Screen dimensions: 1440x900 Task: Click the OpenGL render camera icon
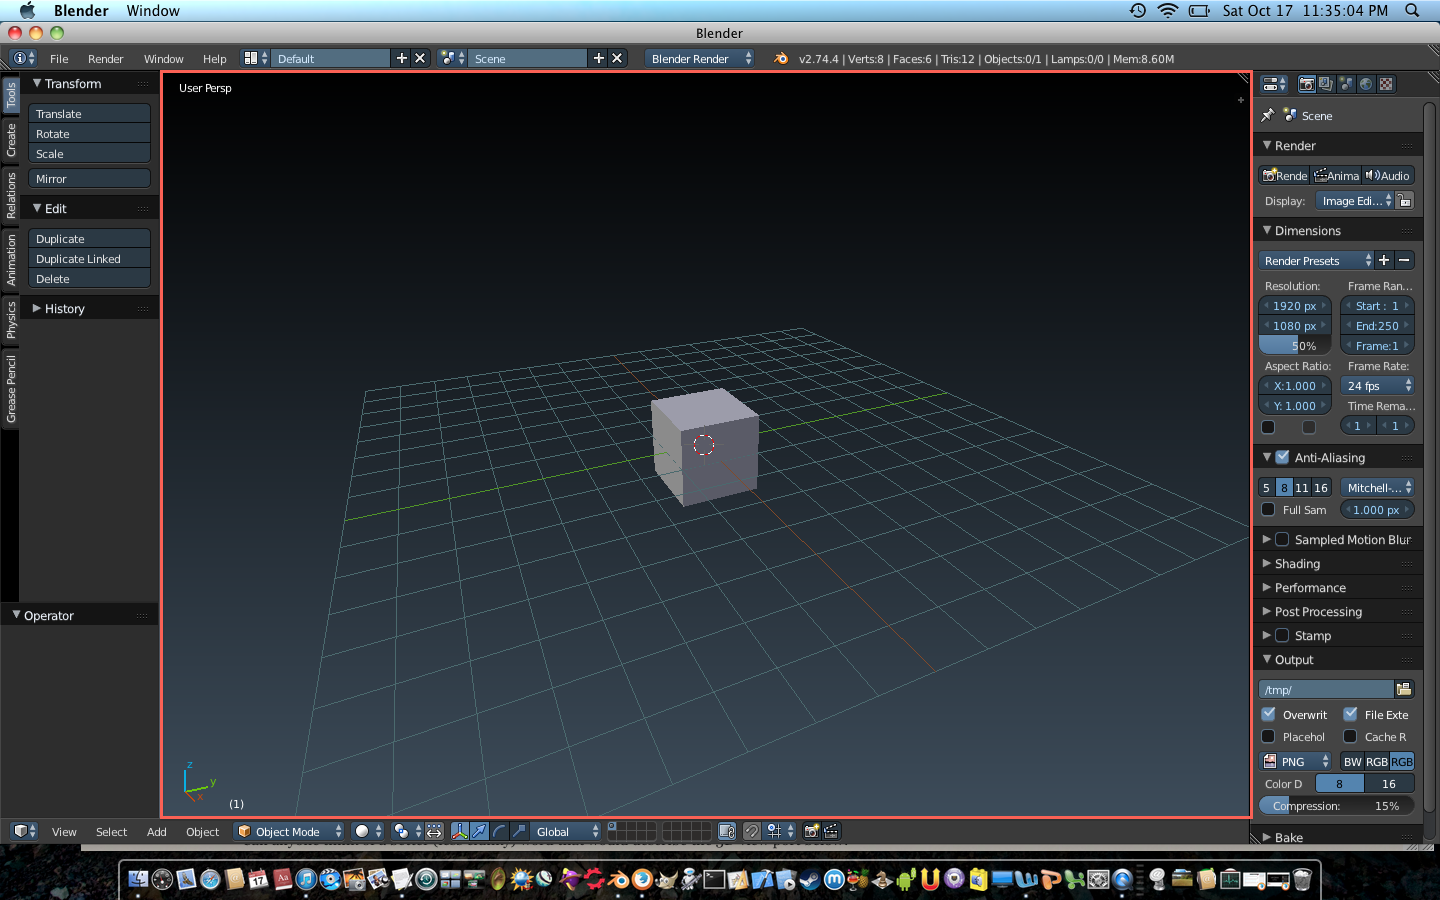click(x=812, y=831)
